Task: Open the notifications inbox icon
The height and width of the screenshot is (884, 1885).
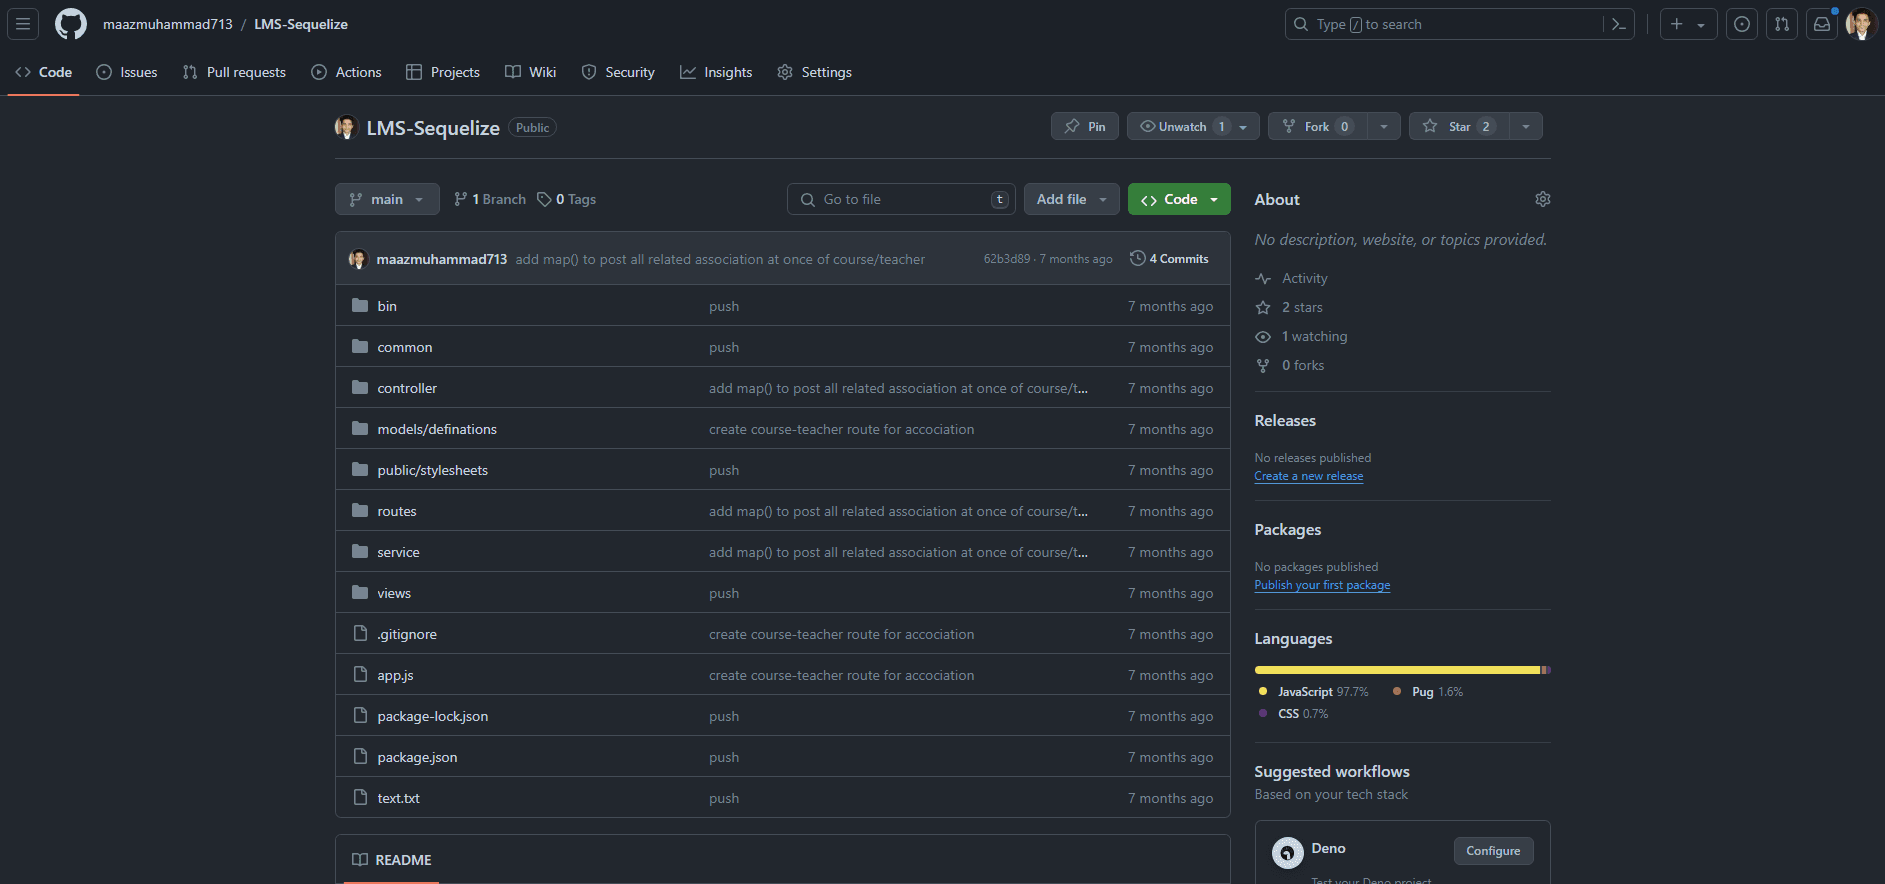Action: 1822,24
